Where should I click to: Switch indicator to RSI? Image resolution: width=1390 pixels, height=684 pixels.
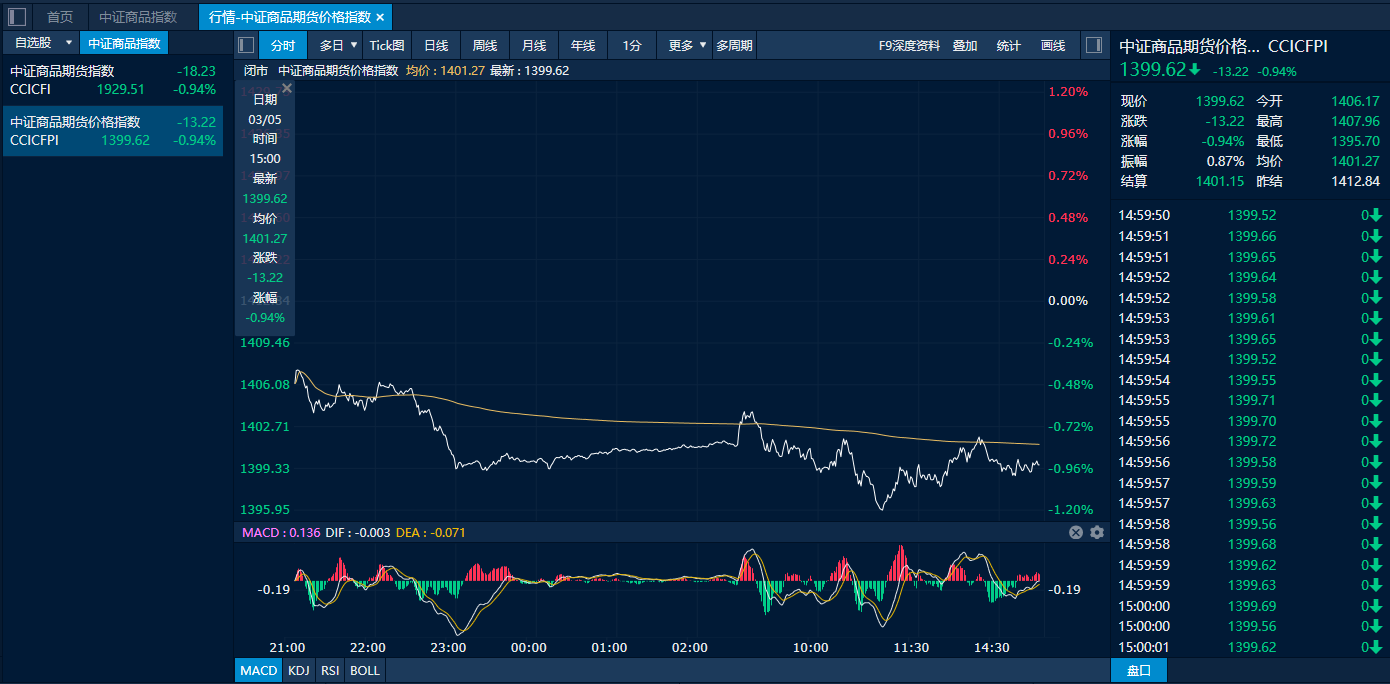pyautogui.click(x=329, y=670)
